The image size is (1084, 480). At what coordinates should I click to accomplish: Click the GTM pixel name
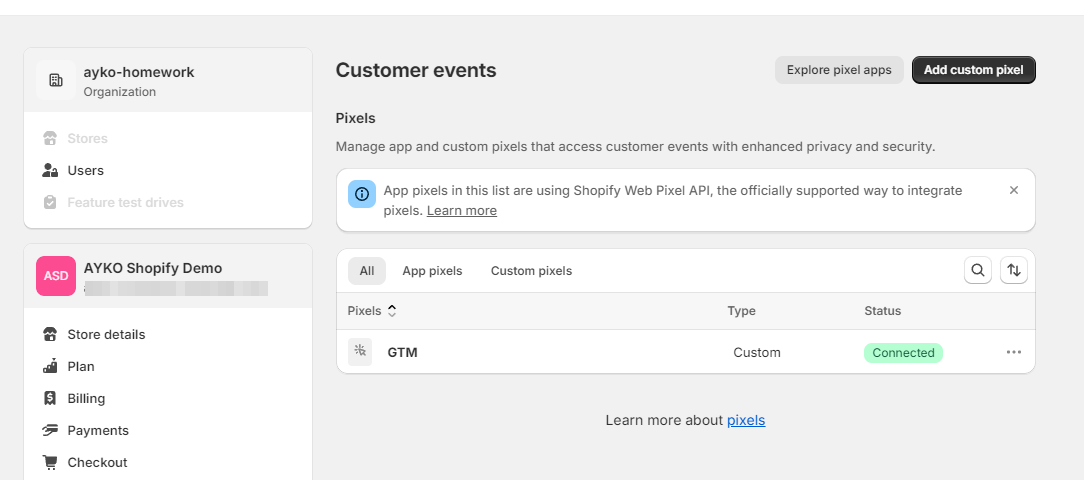[x=402, y=352]
